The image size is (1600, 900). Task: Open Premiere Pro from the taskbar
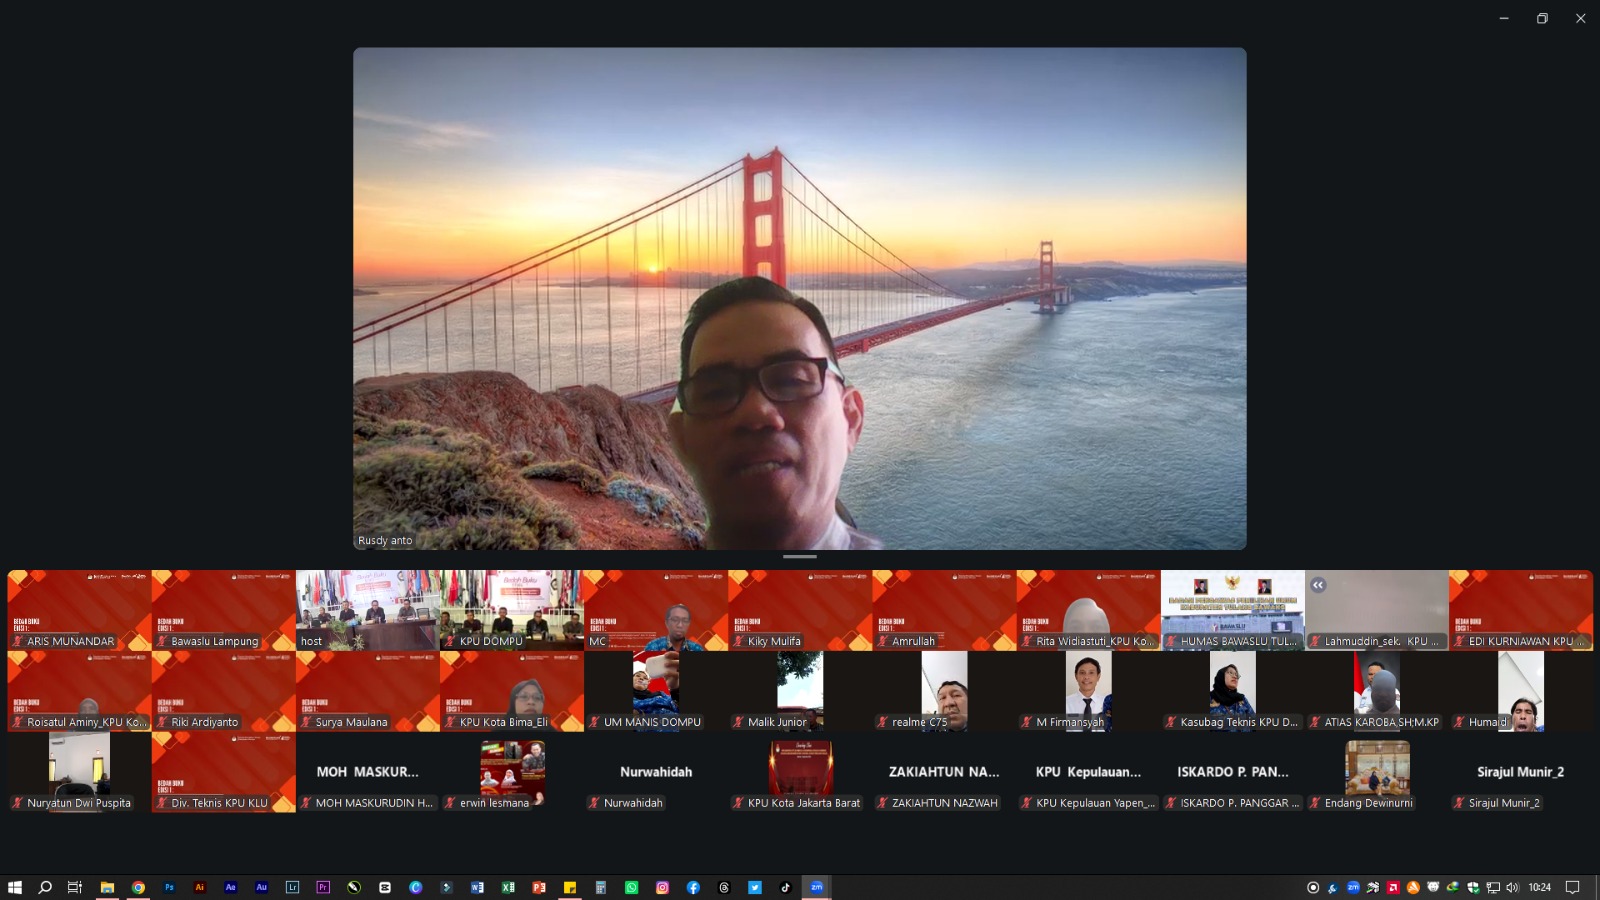pyautogui.click(x=323, y=887)
